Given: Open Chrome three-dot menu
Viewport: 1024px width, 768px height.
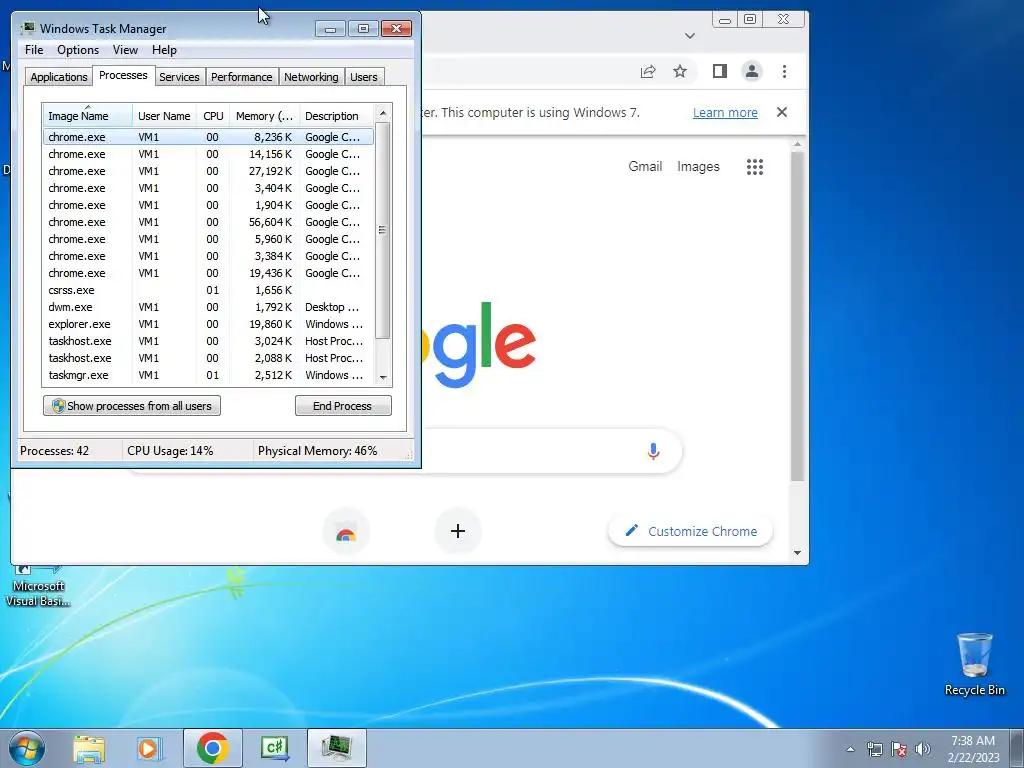Looking at the screenshot, I should coord(784,71).
